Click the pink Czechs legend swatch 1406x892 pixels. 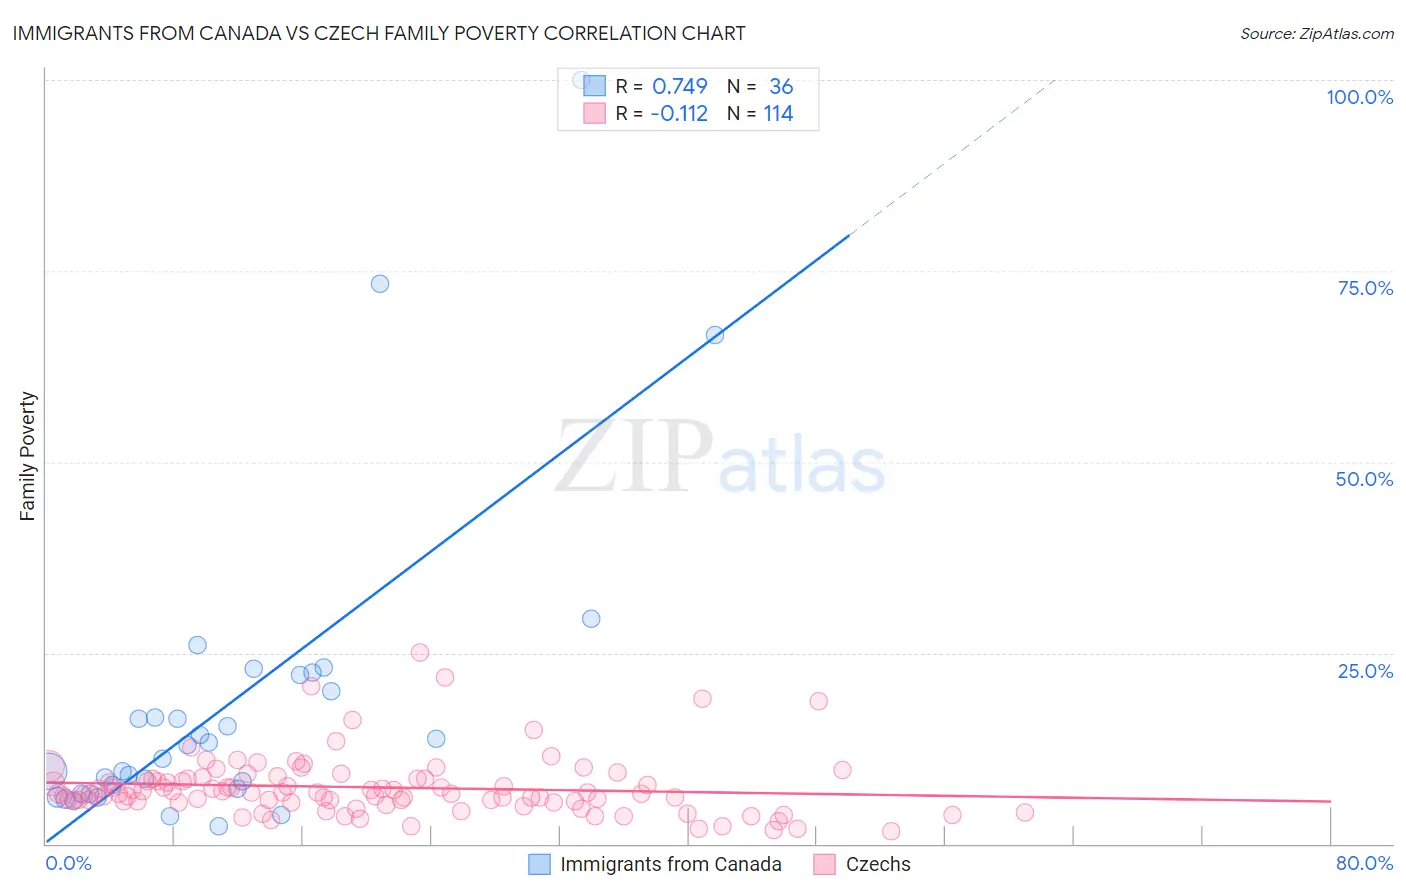824,864
